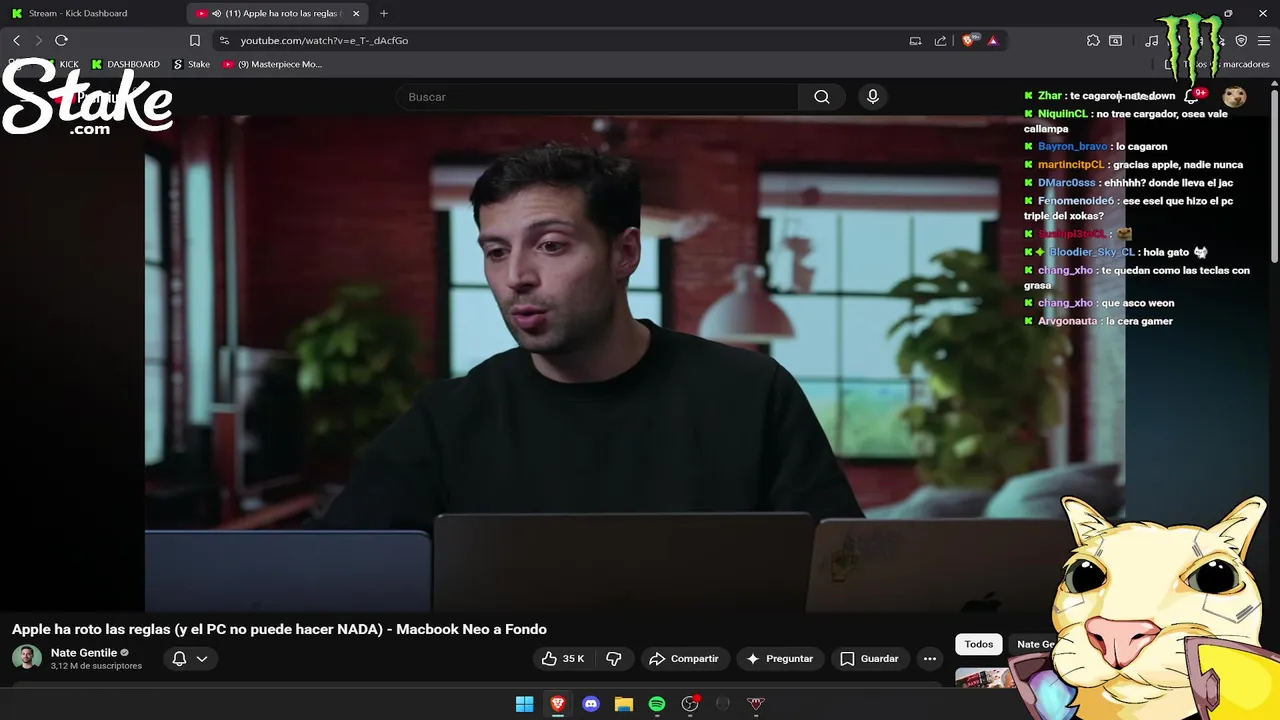Open the extensions puzzle icon
The width and height of the screenshot is (1280, 720).
(x=1093, y=40)
